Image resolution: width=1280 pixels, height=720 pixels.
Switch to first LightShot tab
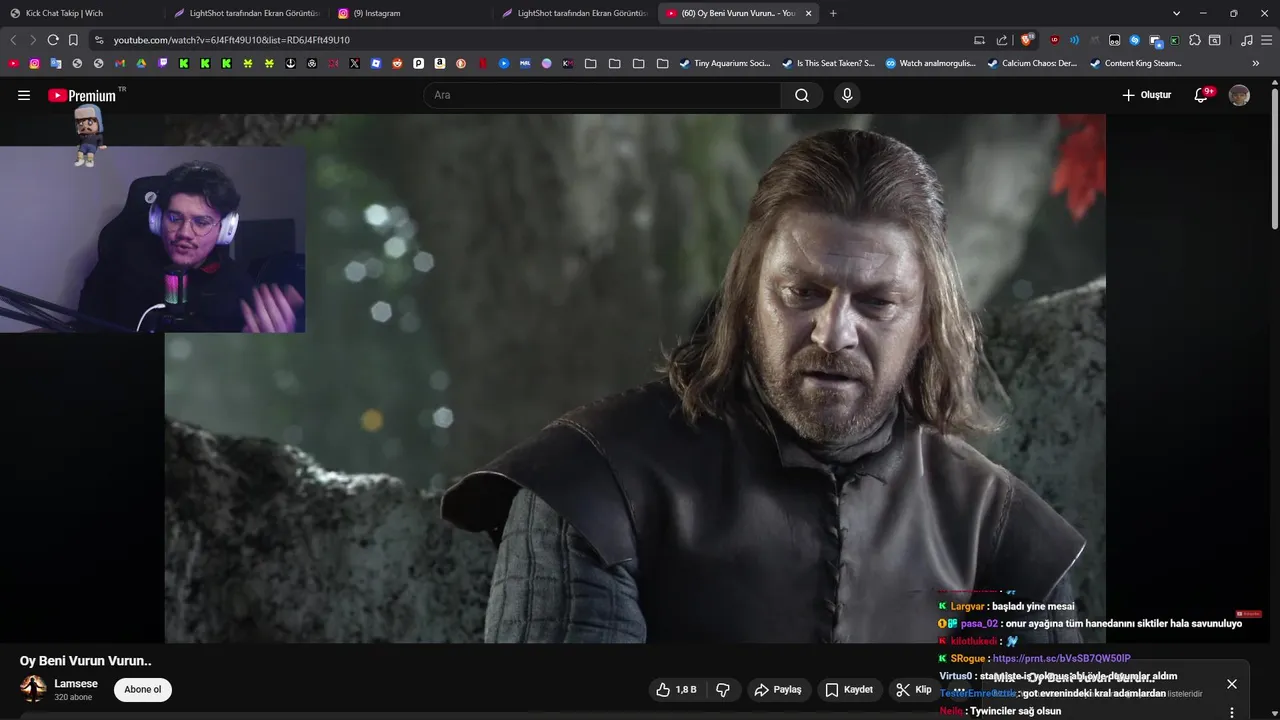point(246,13)
